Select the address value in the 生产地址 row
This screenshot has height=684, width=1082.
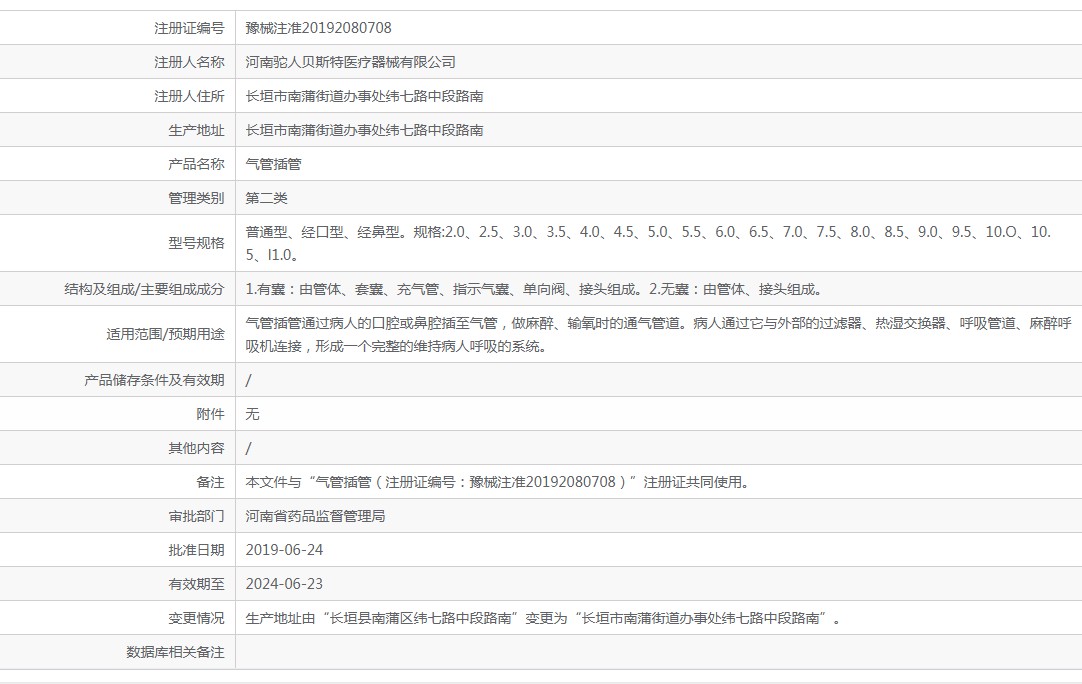[x=364, y=130]
